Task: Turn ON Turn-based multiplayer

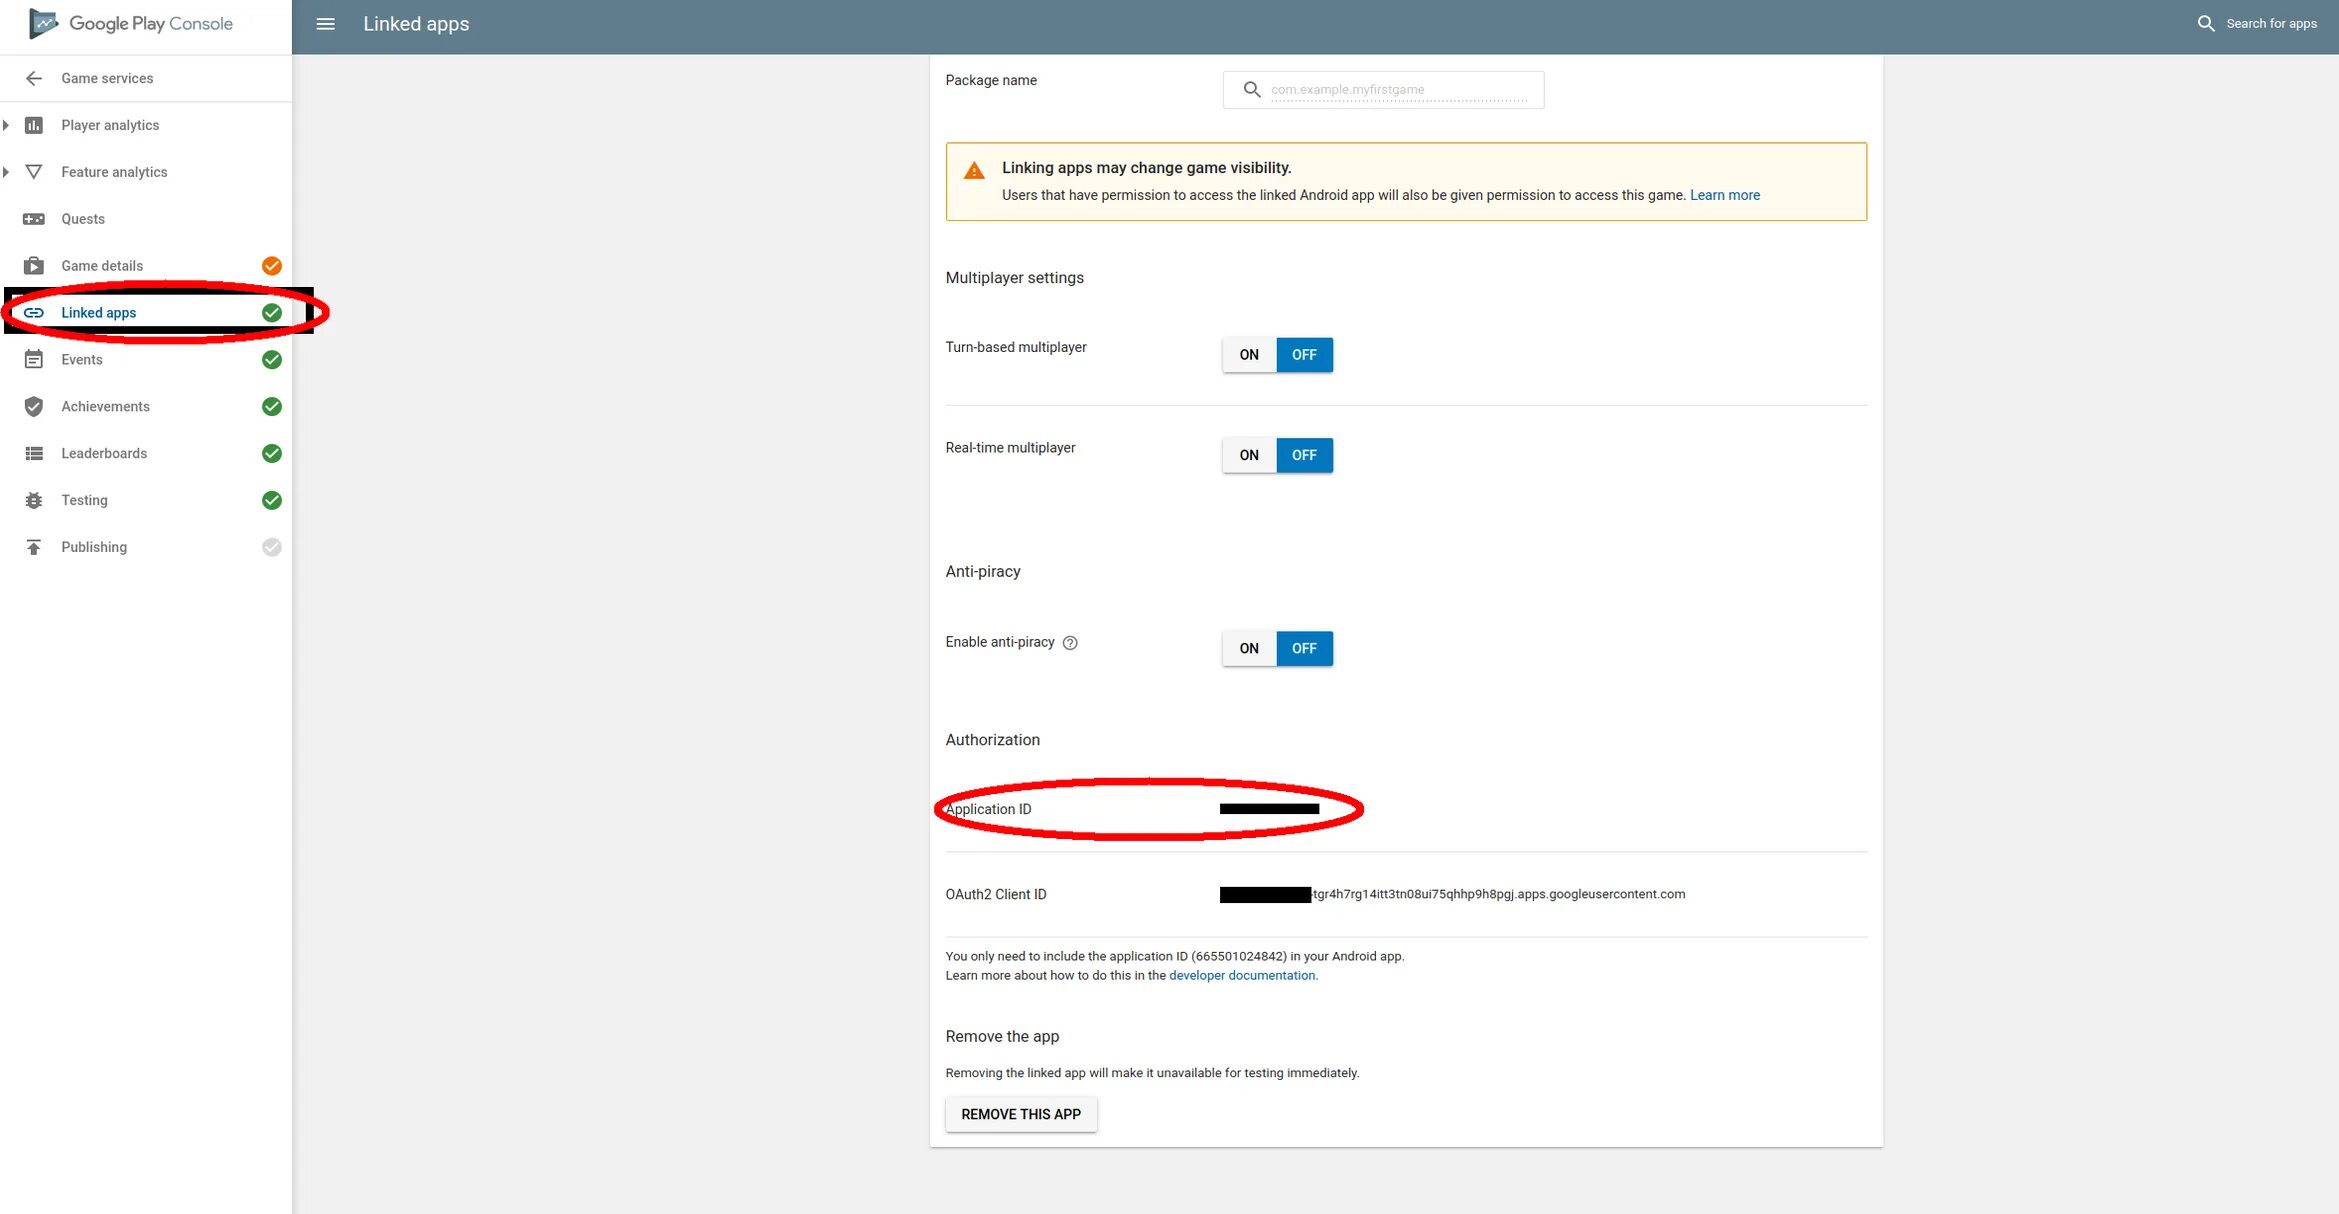Action: (x=1249, y=355)
